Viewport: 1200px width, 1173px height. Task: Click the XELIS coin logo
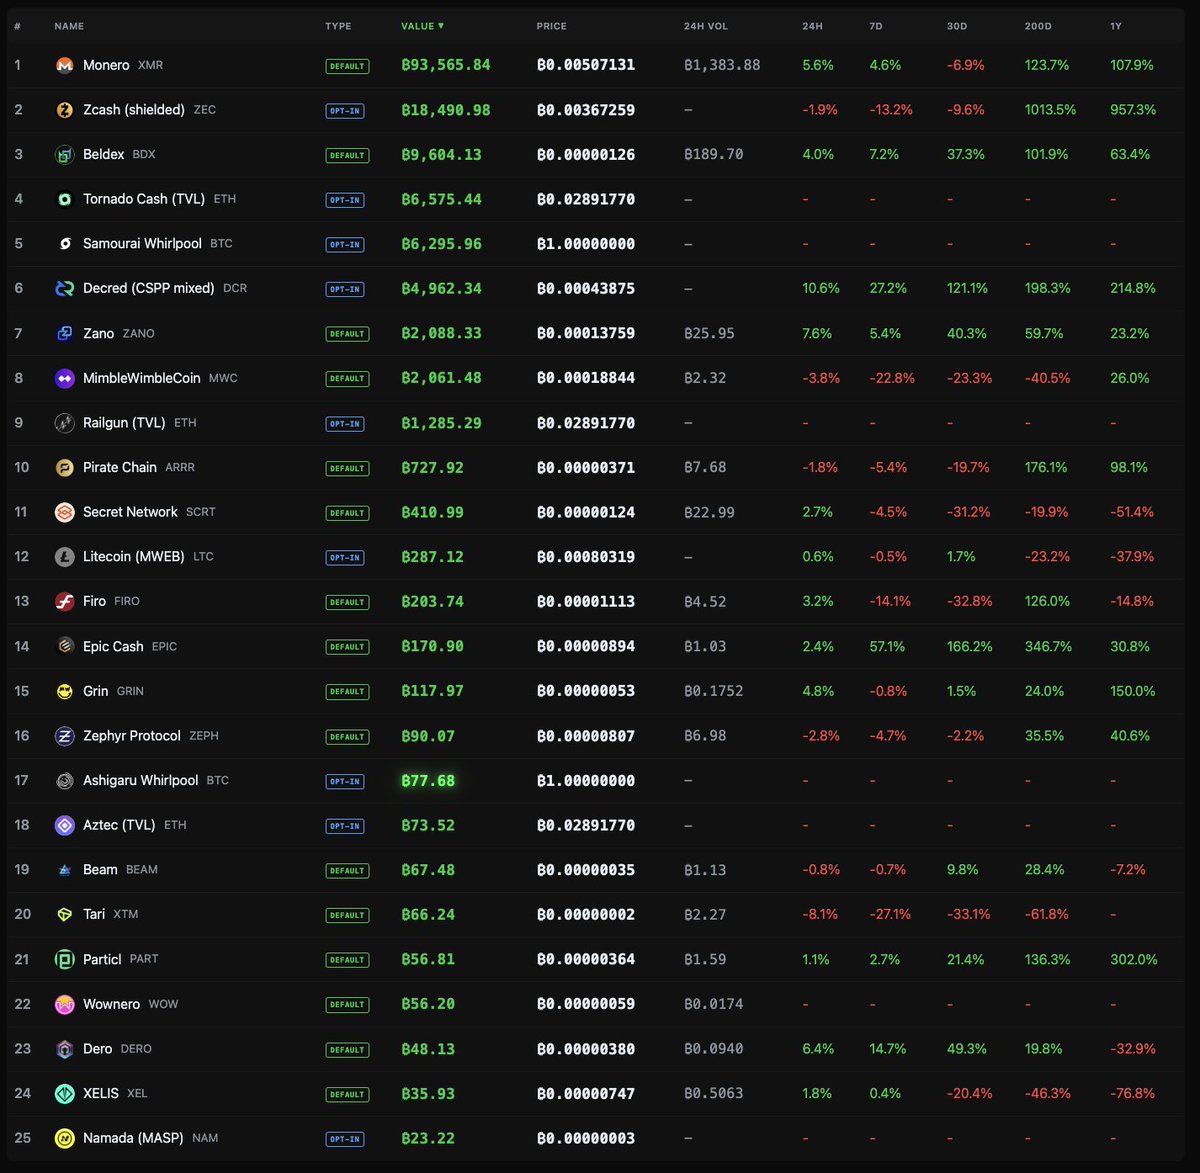coord(64,1093)
